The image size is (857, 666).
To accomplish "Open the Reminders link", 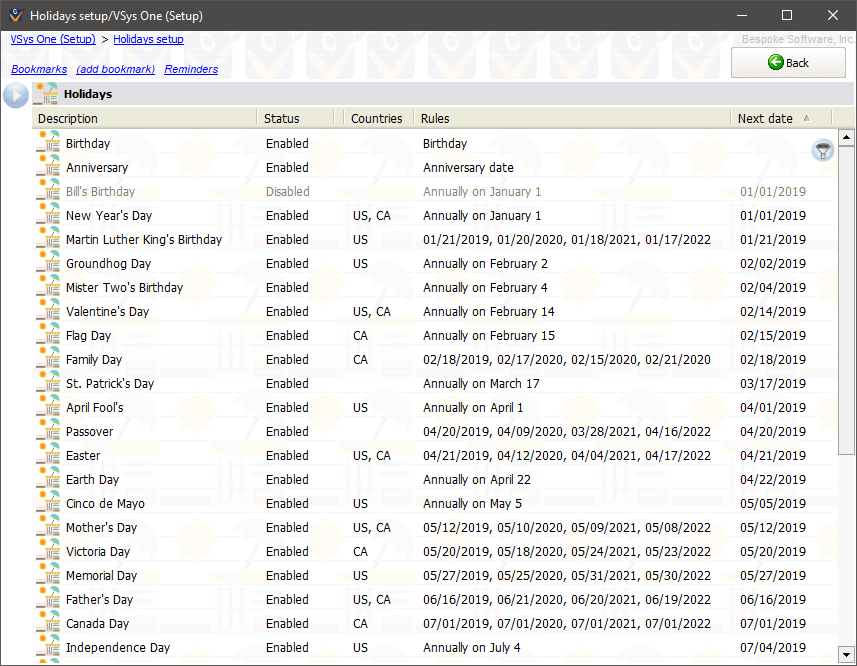I will pyautogui.click(x=191, y=69).
